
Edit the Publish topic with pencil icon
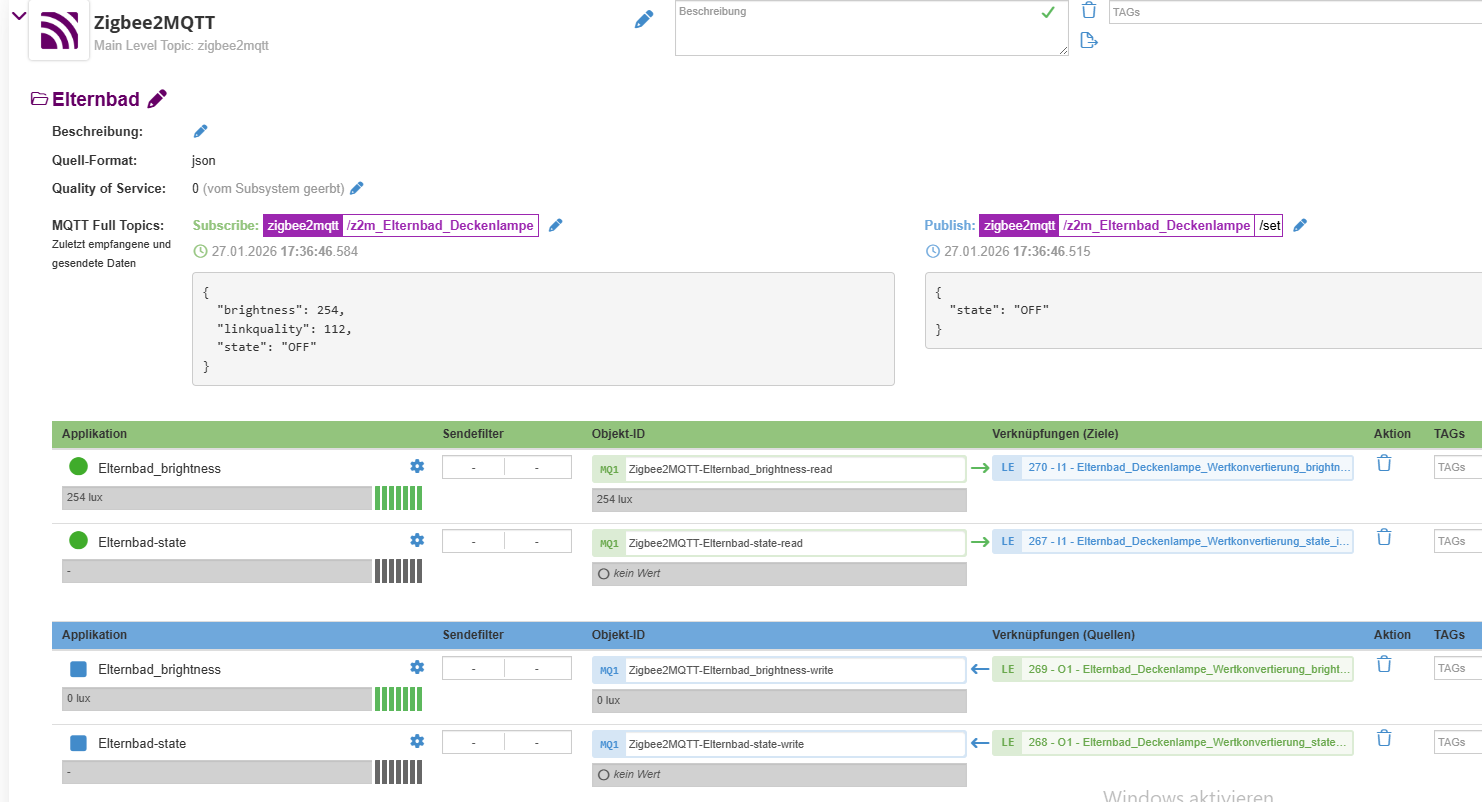[1300, 225]
